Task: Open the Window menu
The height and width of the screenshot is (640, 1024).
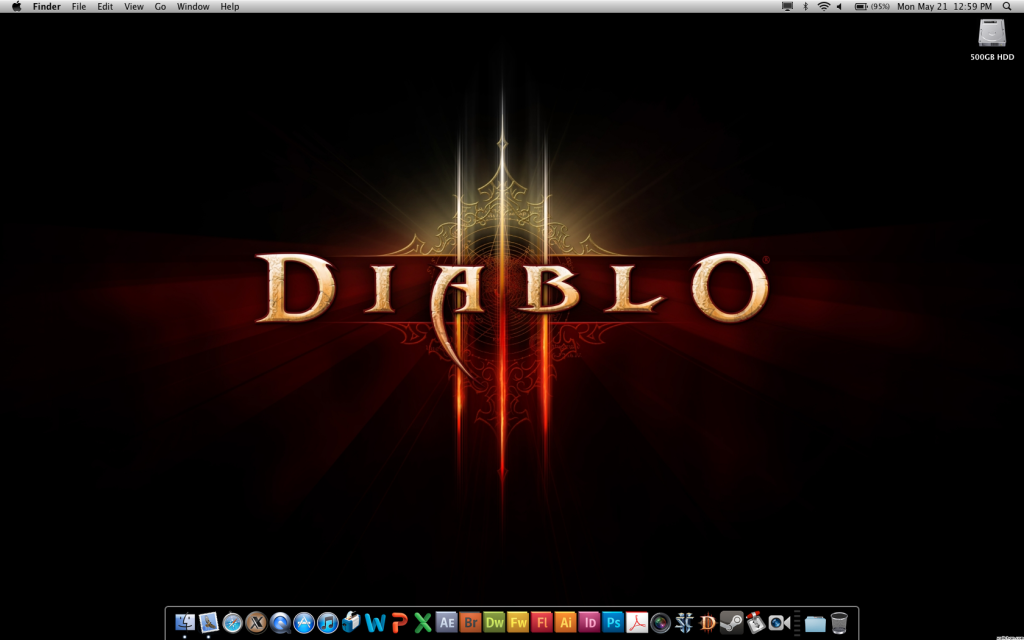Action: click(193, 7)
